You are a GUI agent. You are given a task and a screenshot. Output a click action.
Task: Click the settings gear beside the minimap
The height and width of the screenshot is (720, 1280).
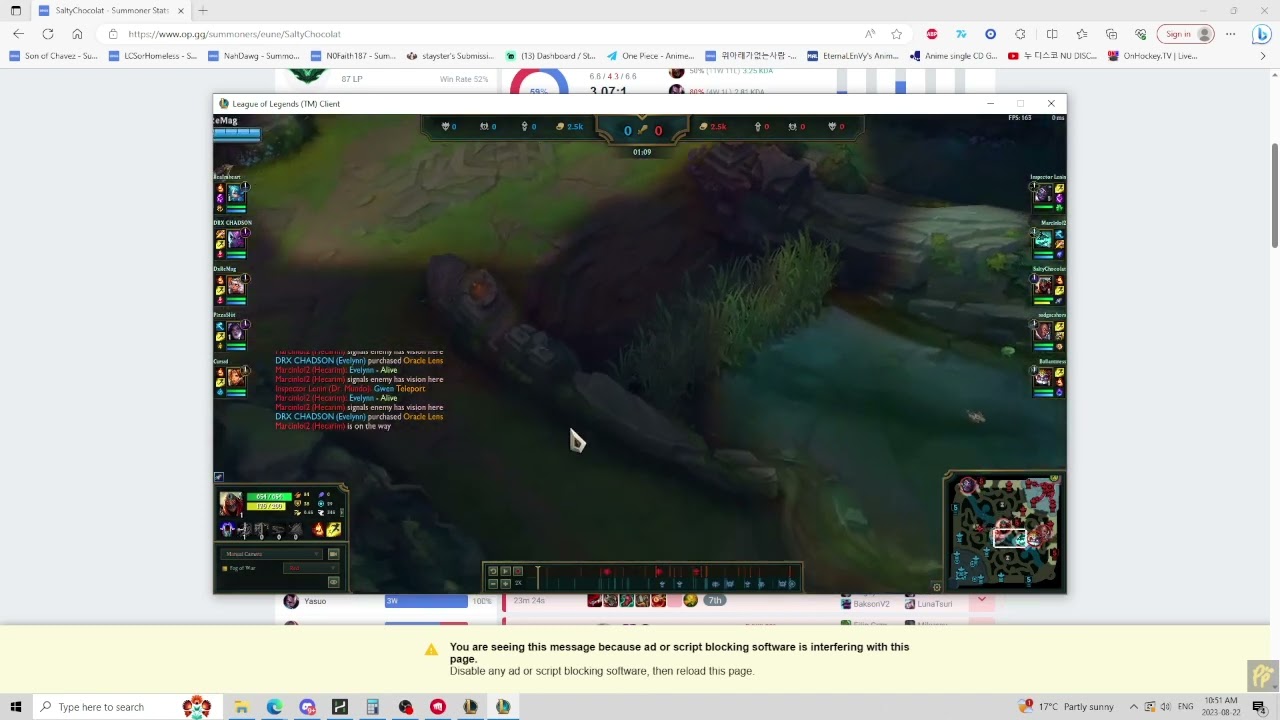pyautogui.click(x=937, y=587)
